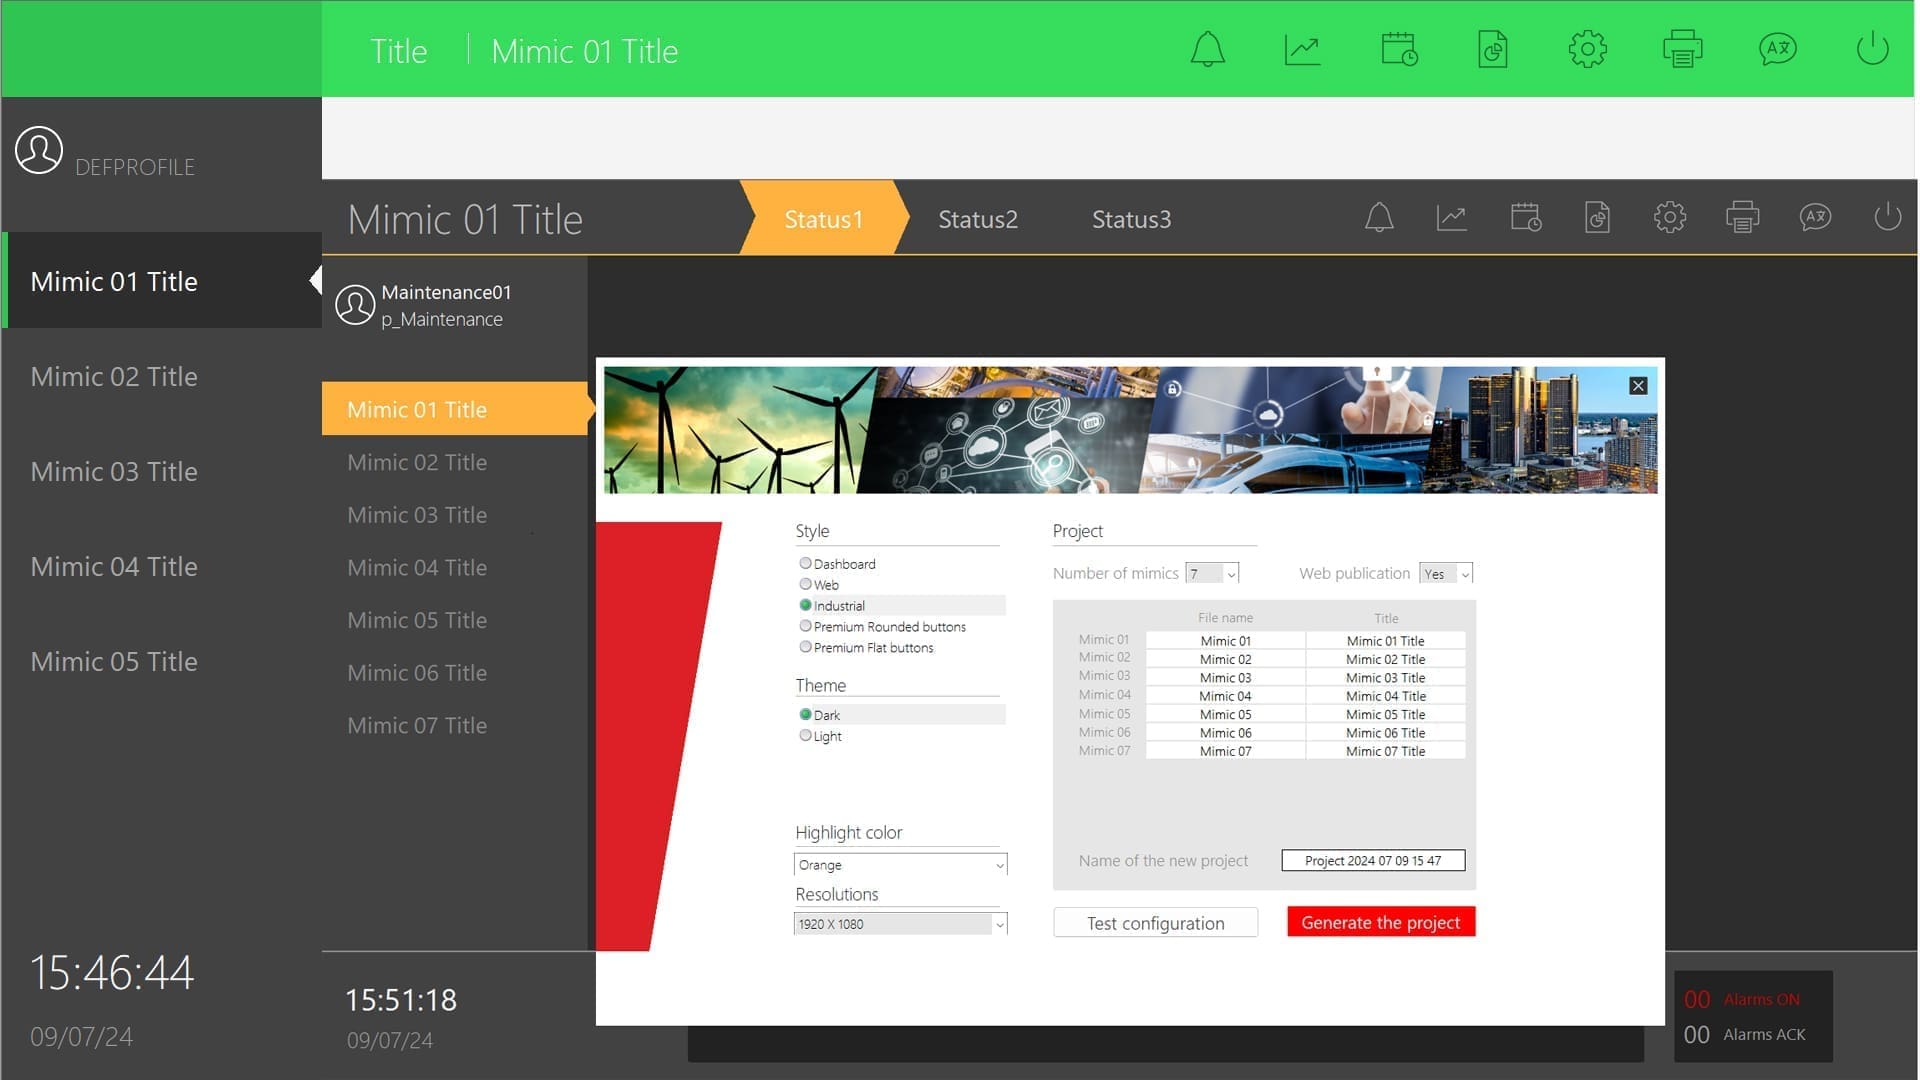Click the Generate the project button

[x=1380, y=922]
